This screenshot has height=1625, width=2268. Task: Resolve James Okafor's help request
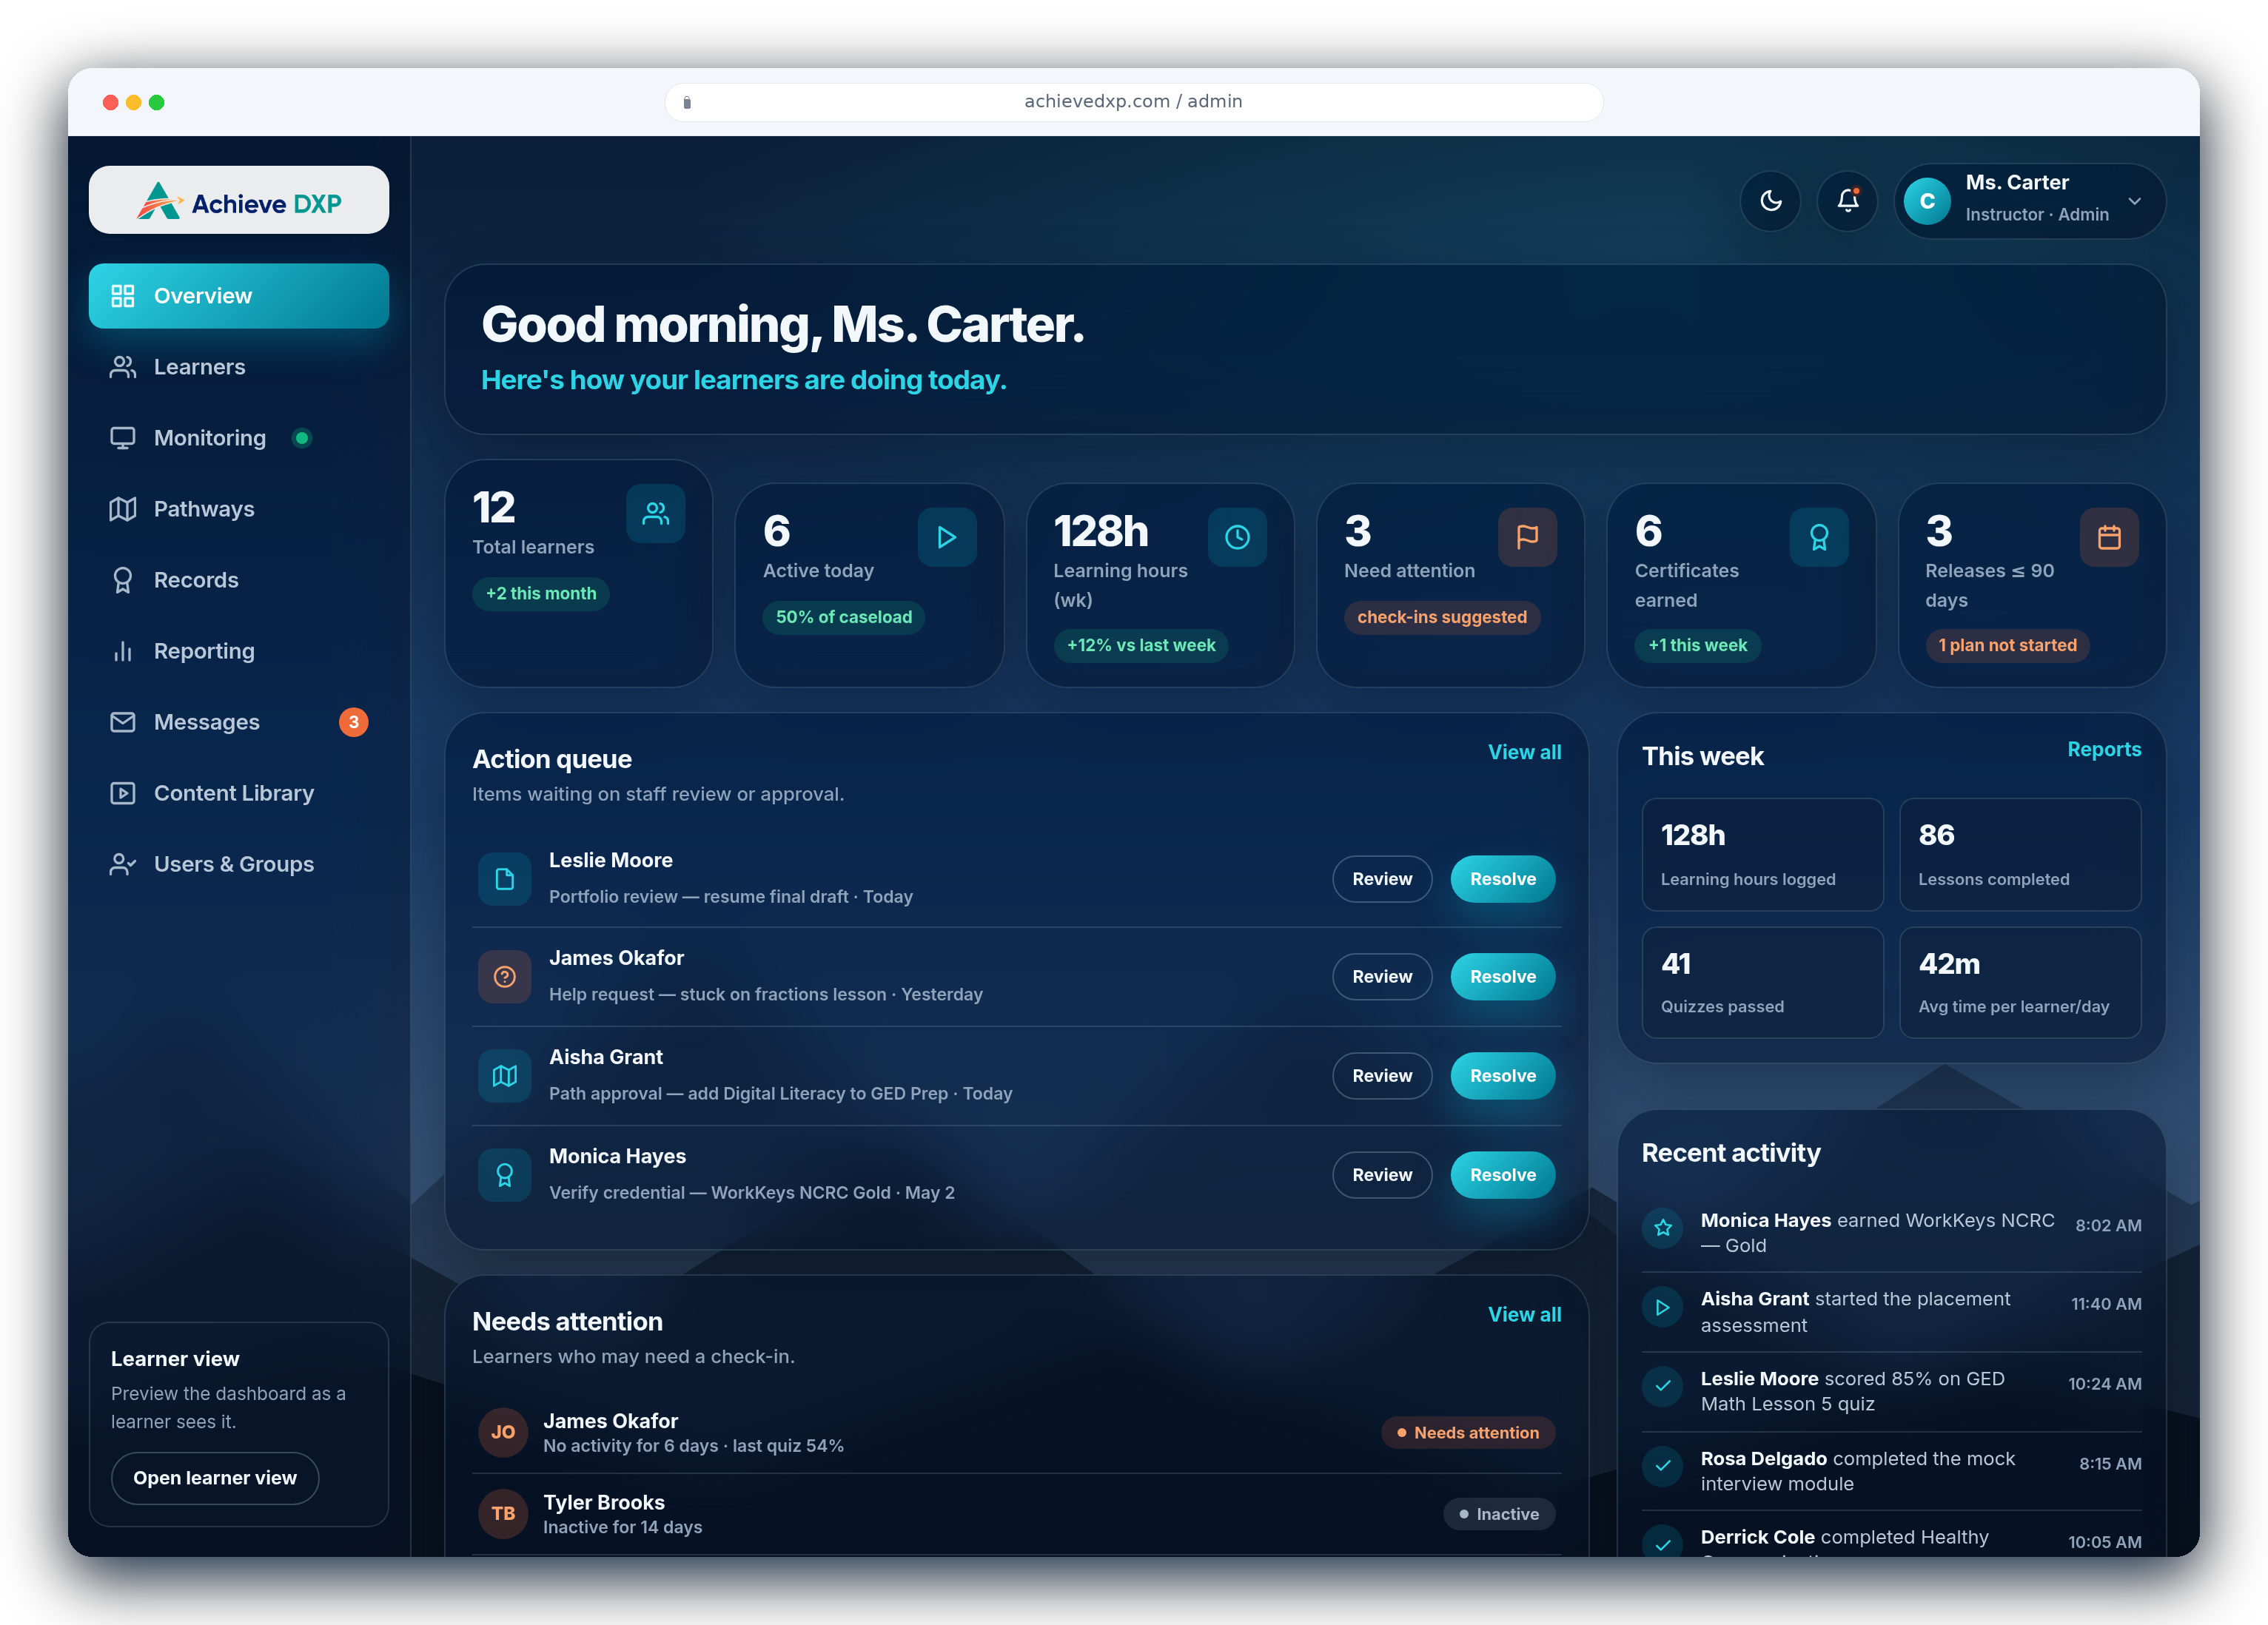coord(1502,977)
